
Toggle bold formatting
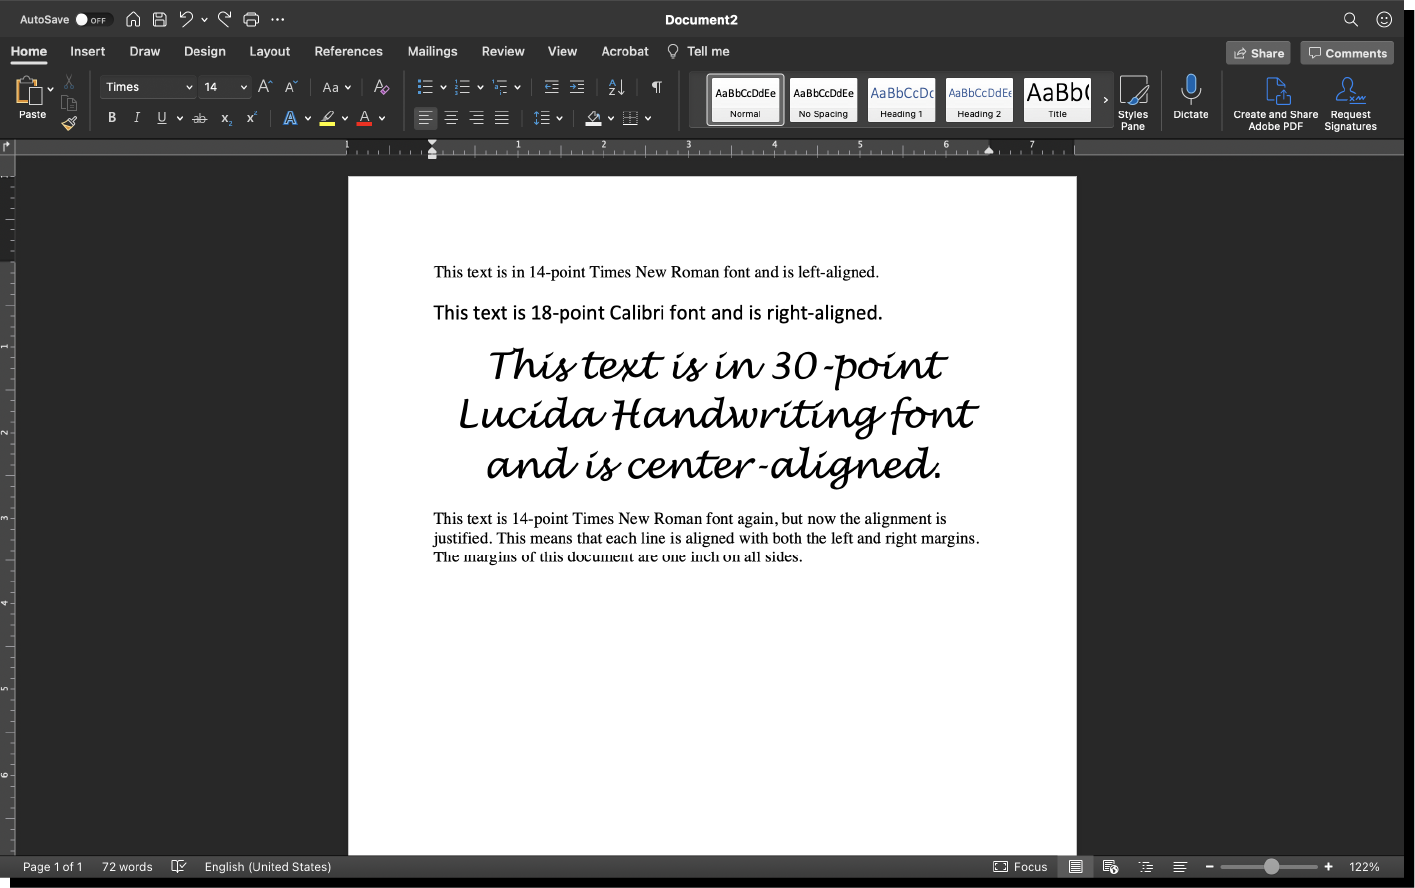(x=111, y=118)
